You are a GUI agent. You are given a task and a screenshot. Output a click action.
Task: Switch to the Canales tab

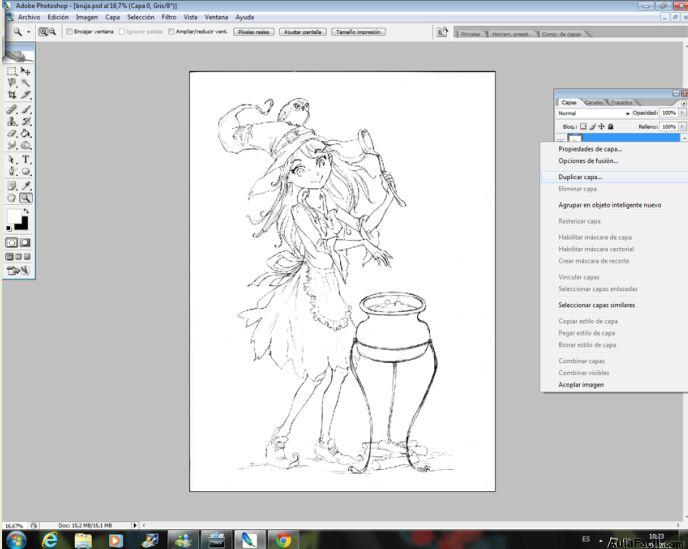click(594, 102)
